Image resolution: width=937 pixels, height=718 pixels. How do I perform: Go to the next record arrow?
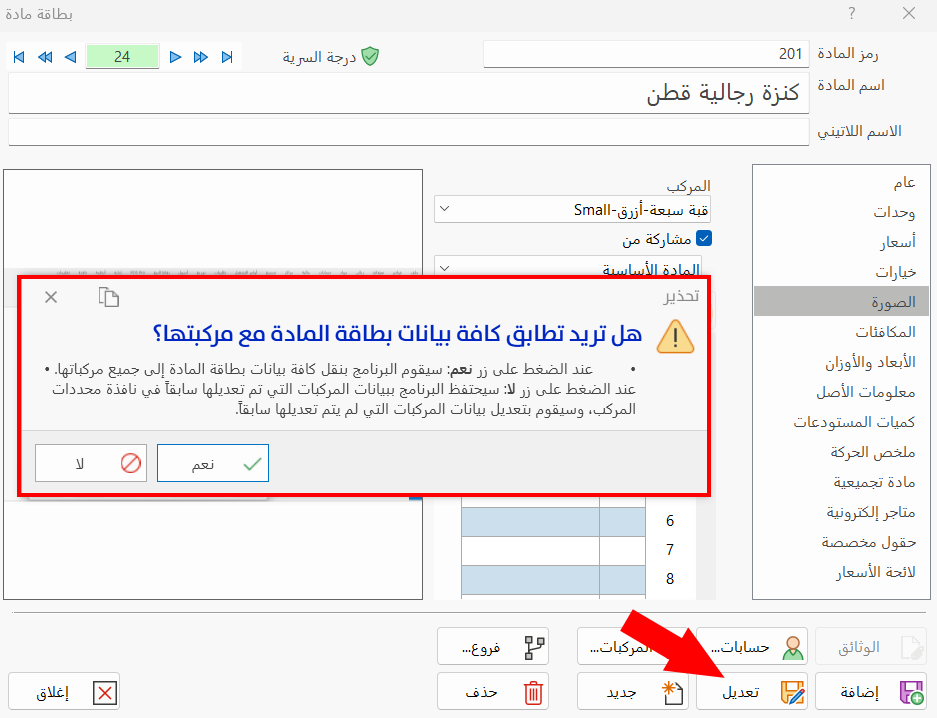click(x=175, y=57)
